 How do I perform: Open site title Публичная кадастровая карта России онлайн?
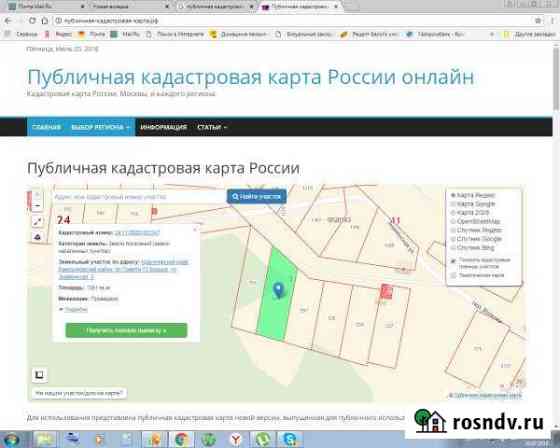pos(250,77)
